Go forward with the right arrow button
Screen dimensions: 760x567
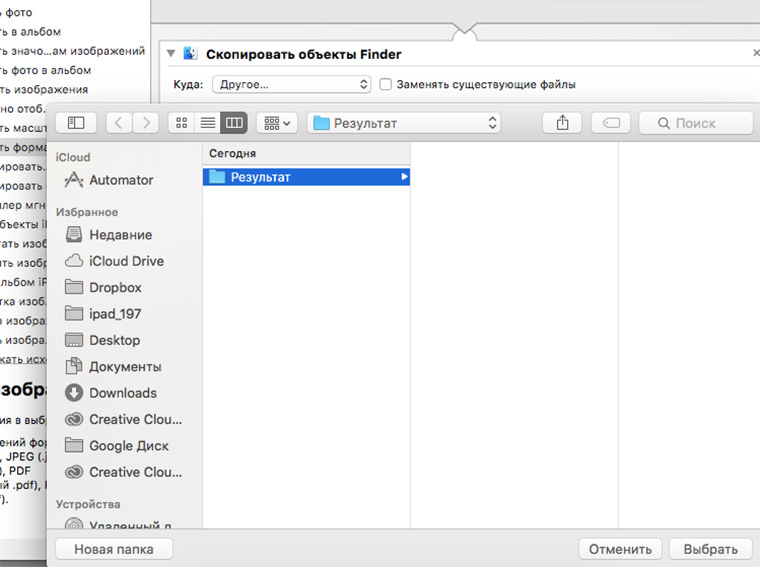146,123
